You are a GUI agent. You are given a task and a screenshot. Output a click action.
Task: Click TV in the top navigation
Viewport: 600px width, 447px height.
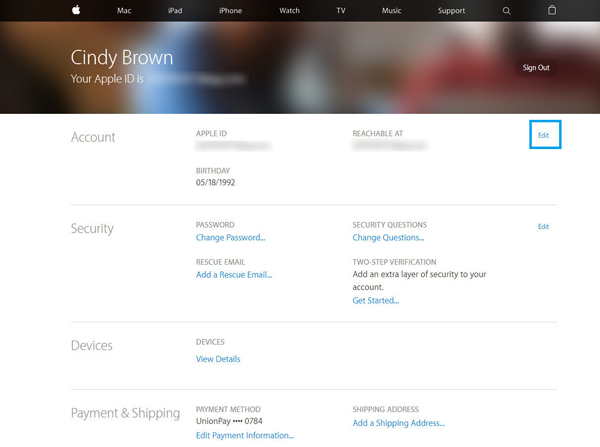click(x=341, y=11)
